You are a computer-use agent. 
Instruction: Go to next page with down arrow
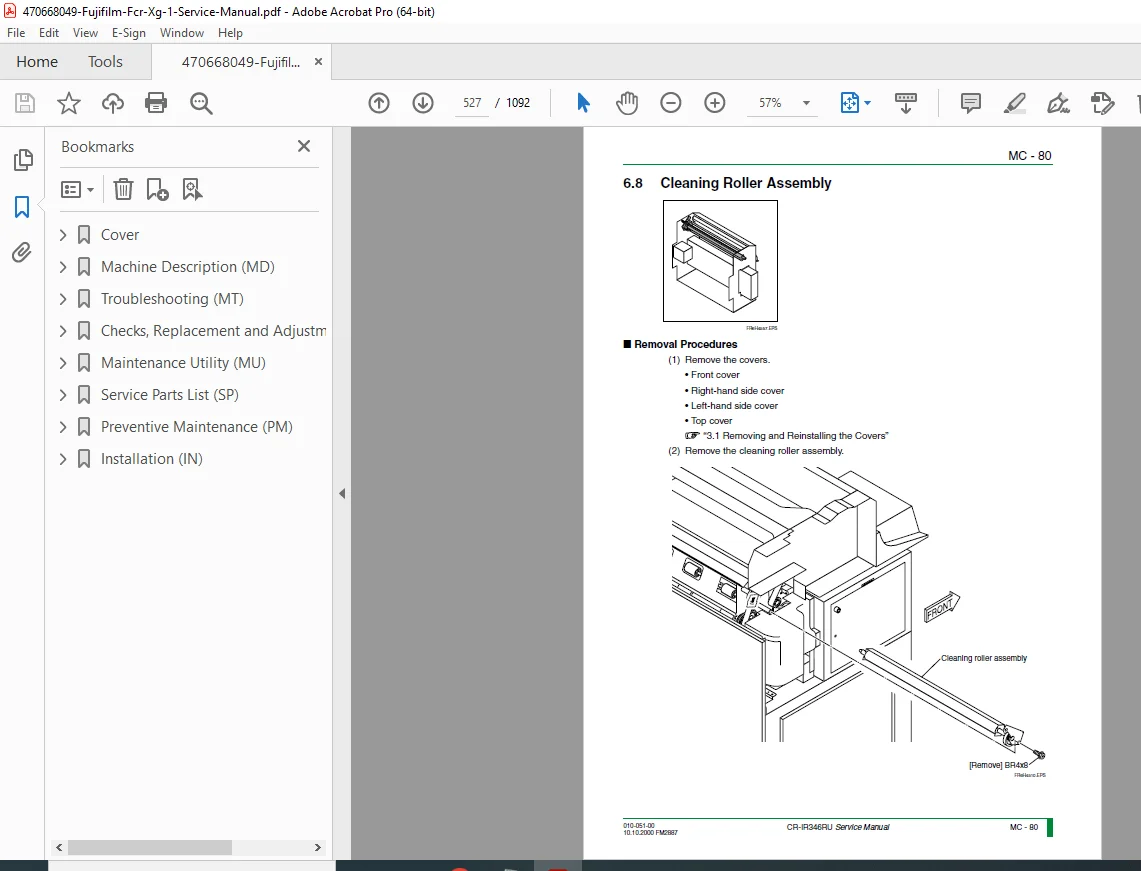tap(423, 103)
